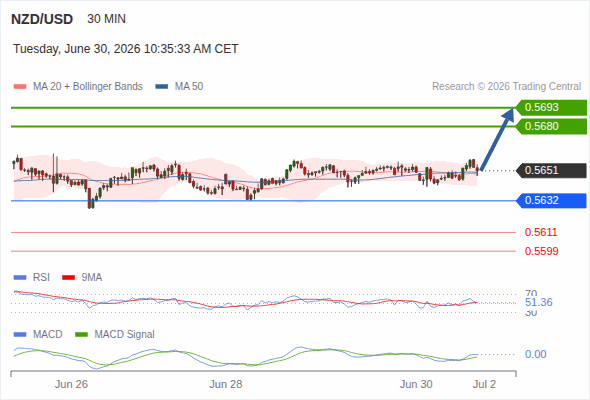This screenshot has width=590, height=400.
Task: Select the 30 MIN timeframe label
Action: click(106, 19)
